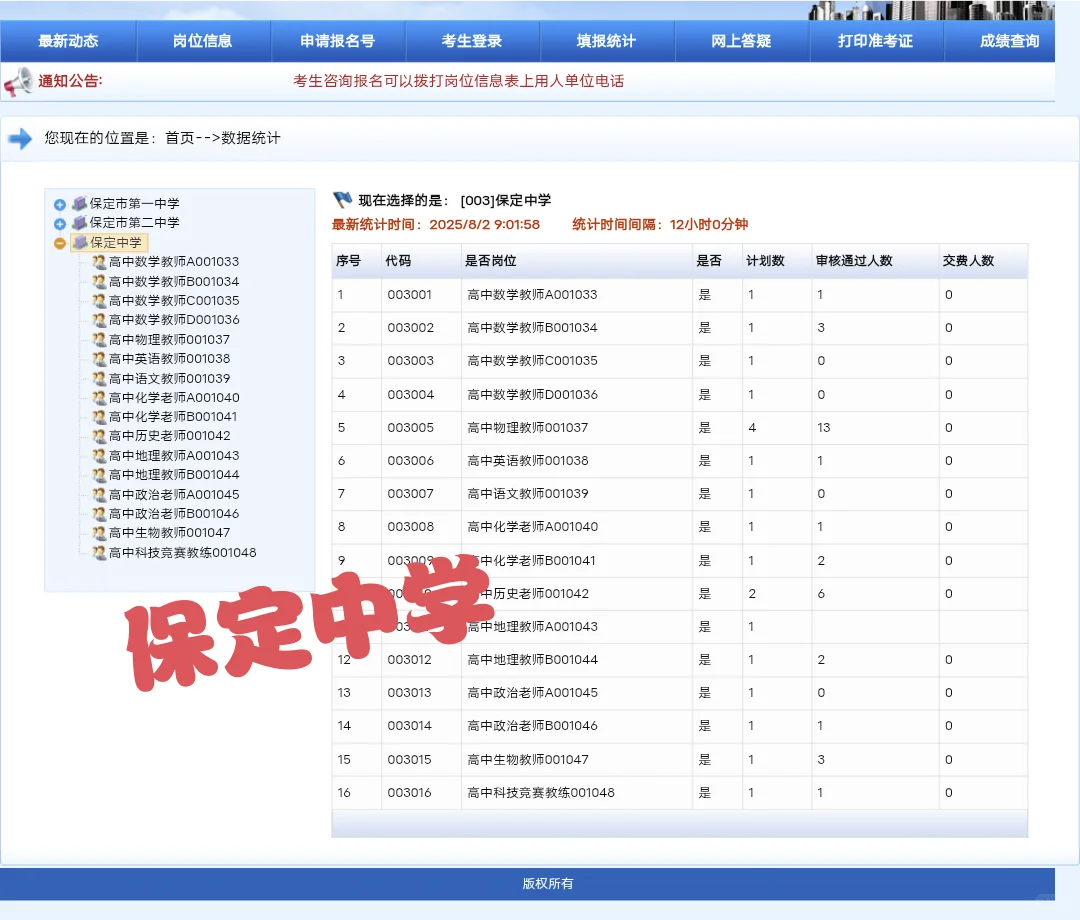Click the people icon for 高中科技竞赛教练001048
The image size is (1080, 920).
pos(99,553)
